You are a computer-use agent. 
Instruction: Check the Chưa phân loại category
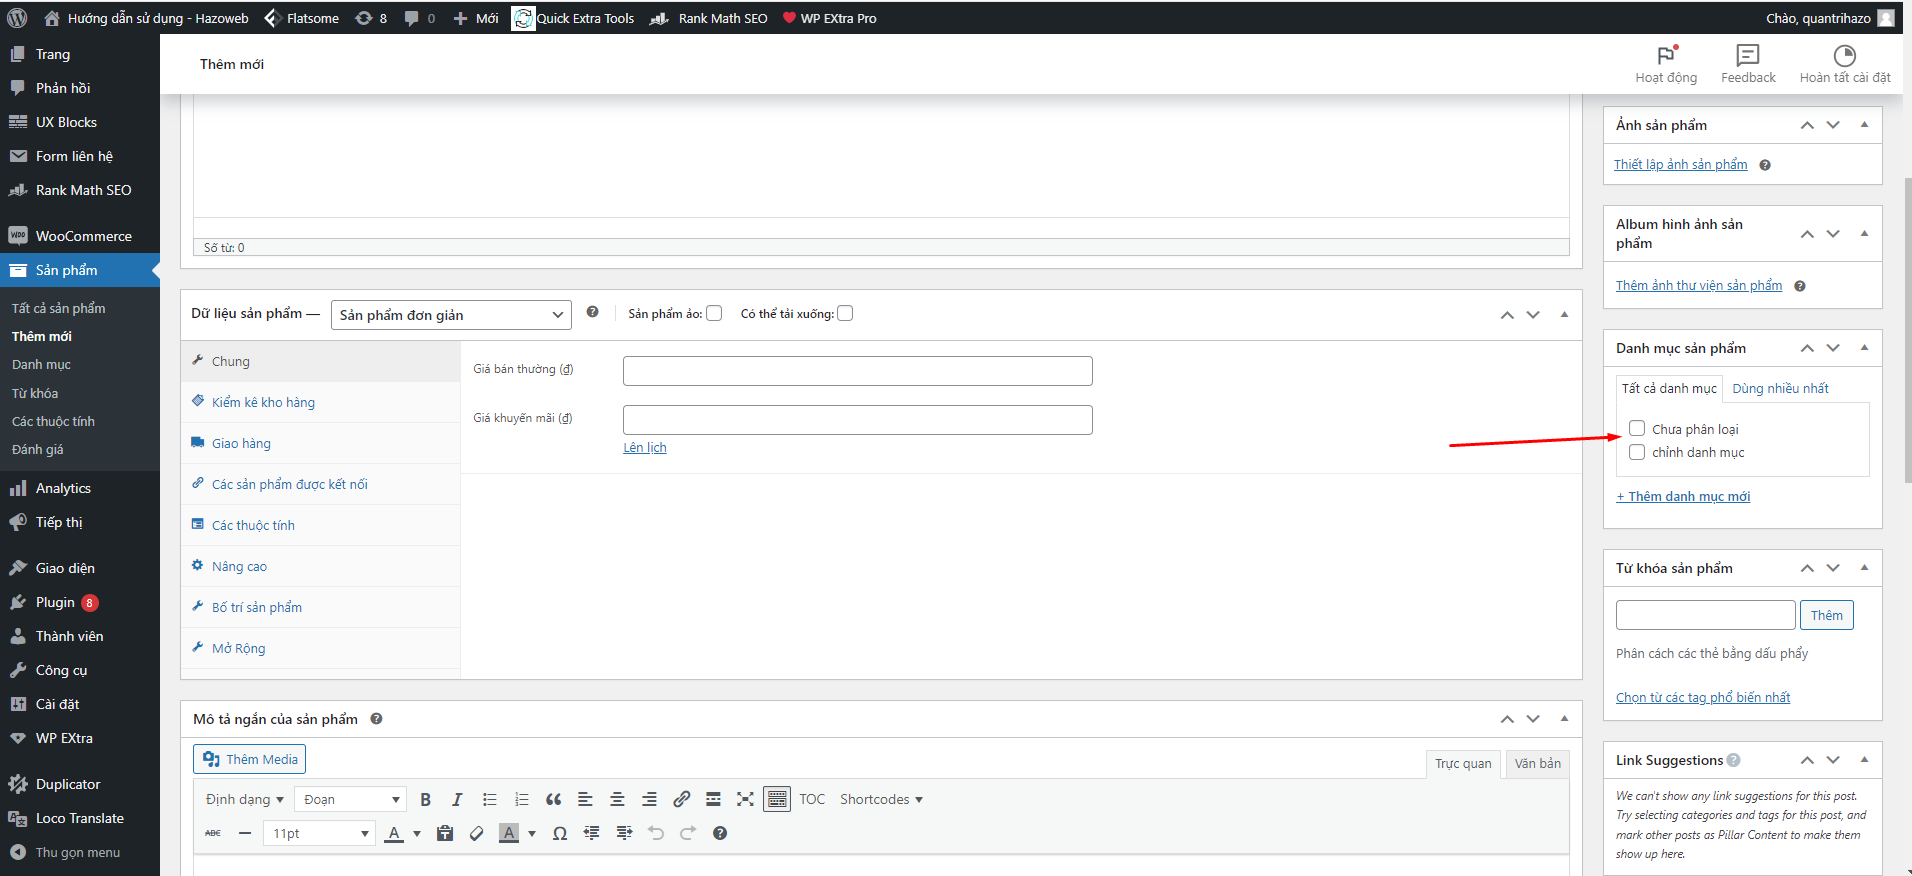[1637, 429]
